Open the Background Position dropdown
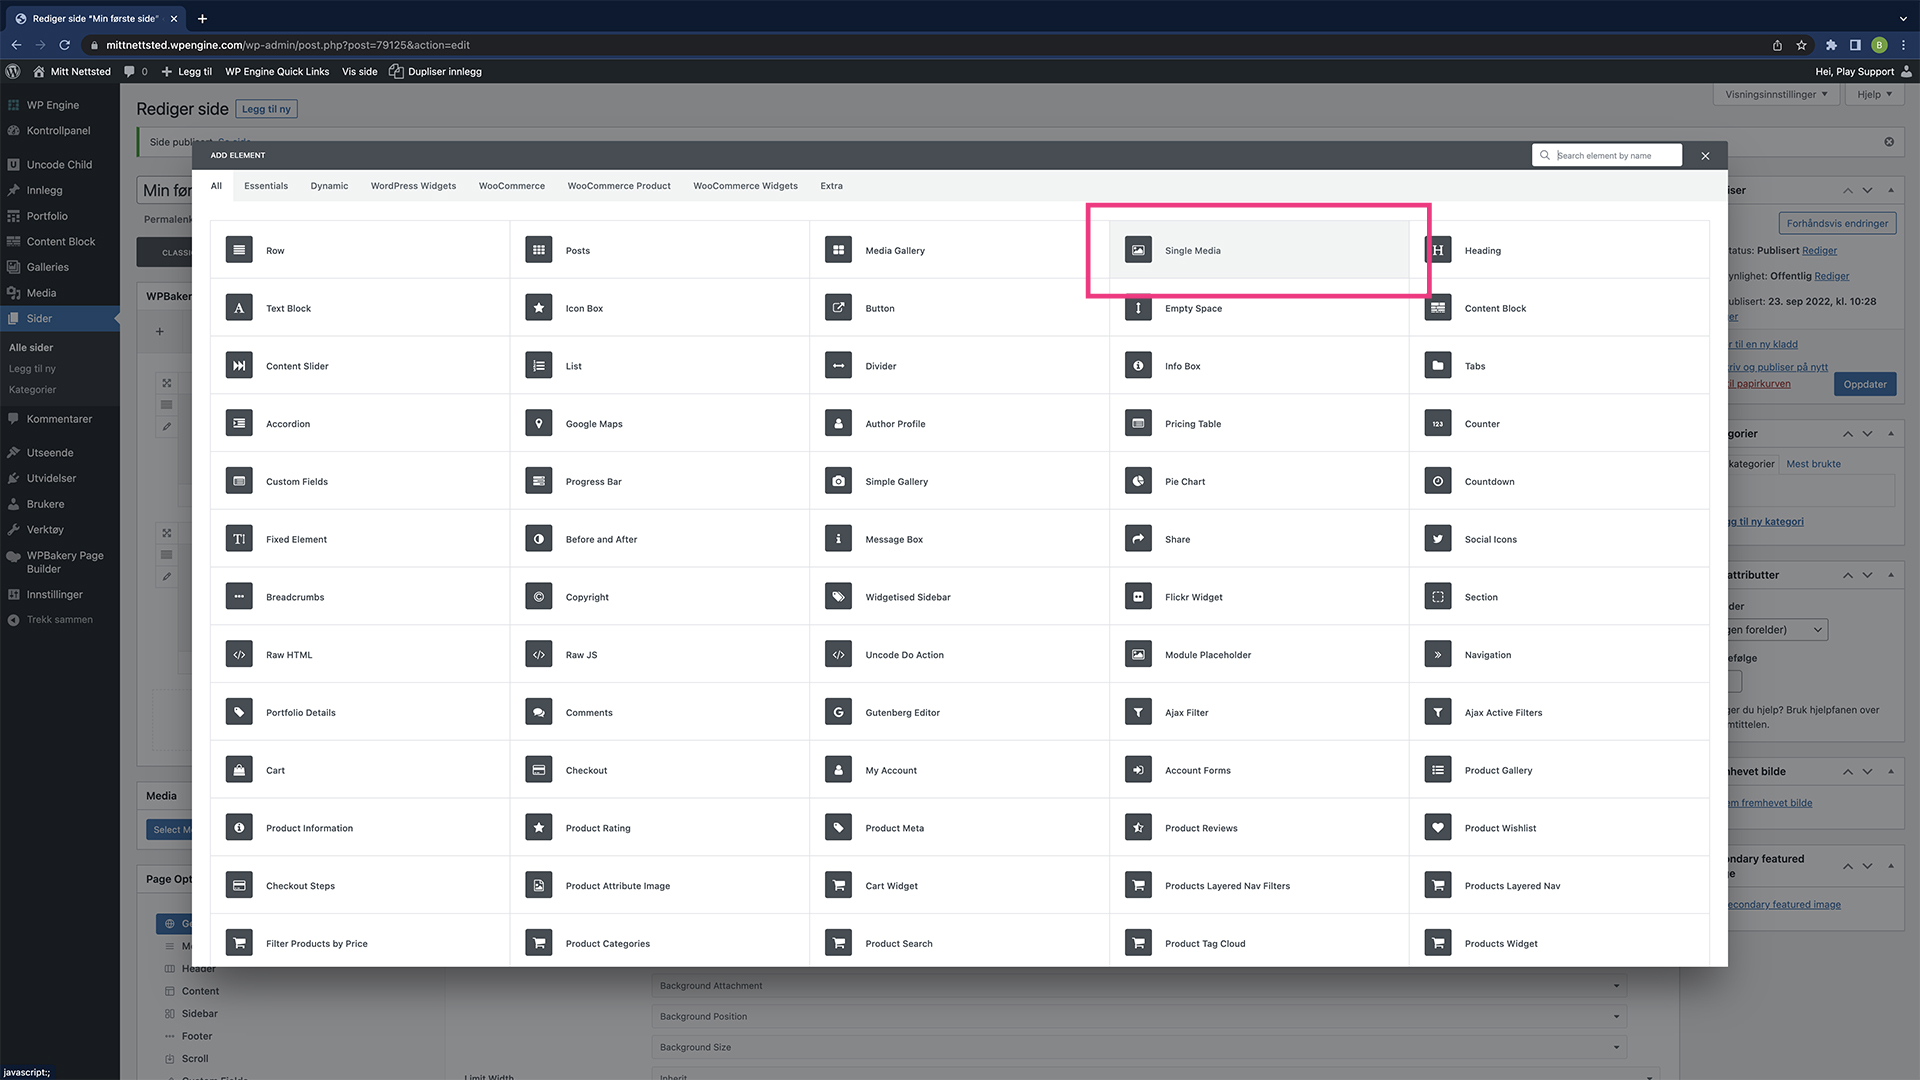The height and width of the screenshot is (1080, 1920). tap(1139, 1016)
